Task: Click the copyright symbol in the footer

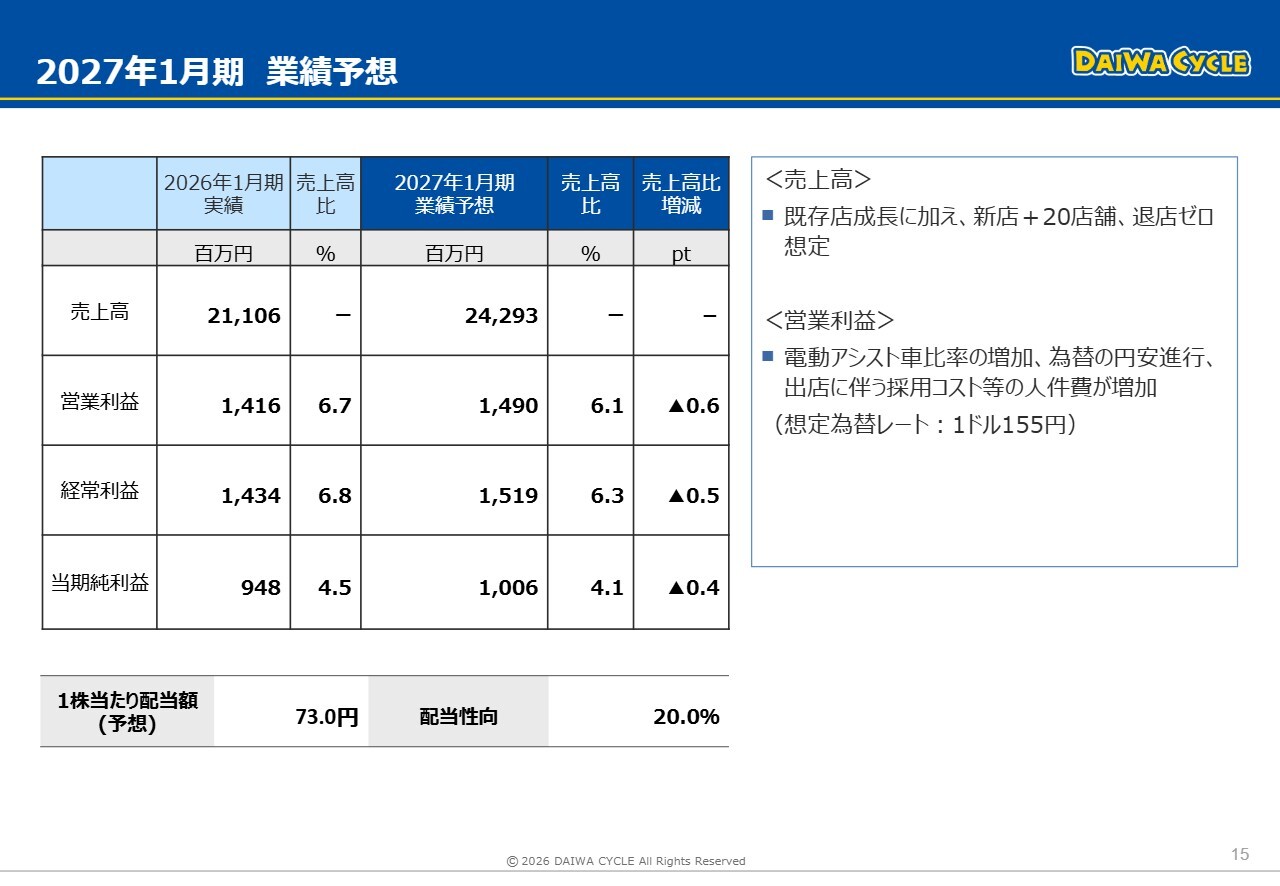Action: coord(512,861)
